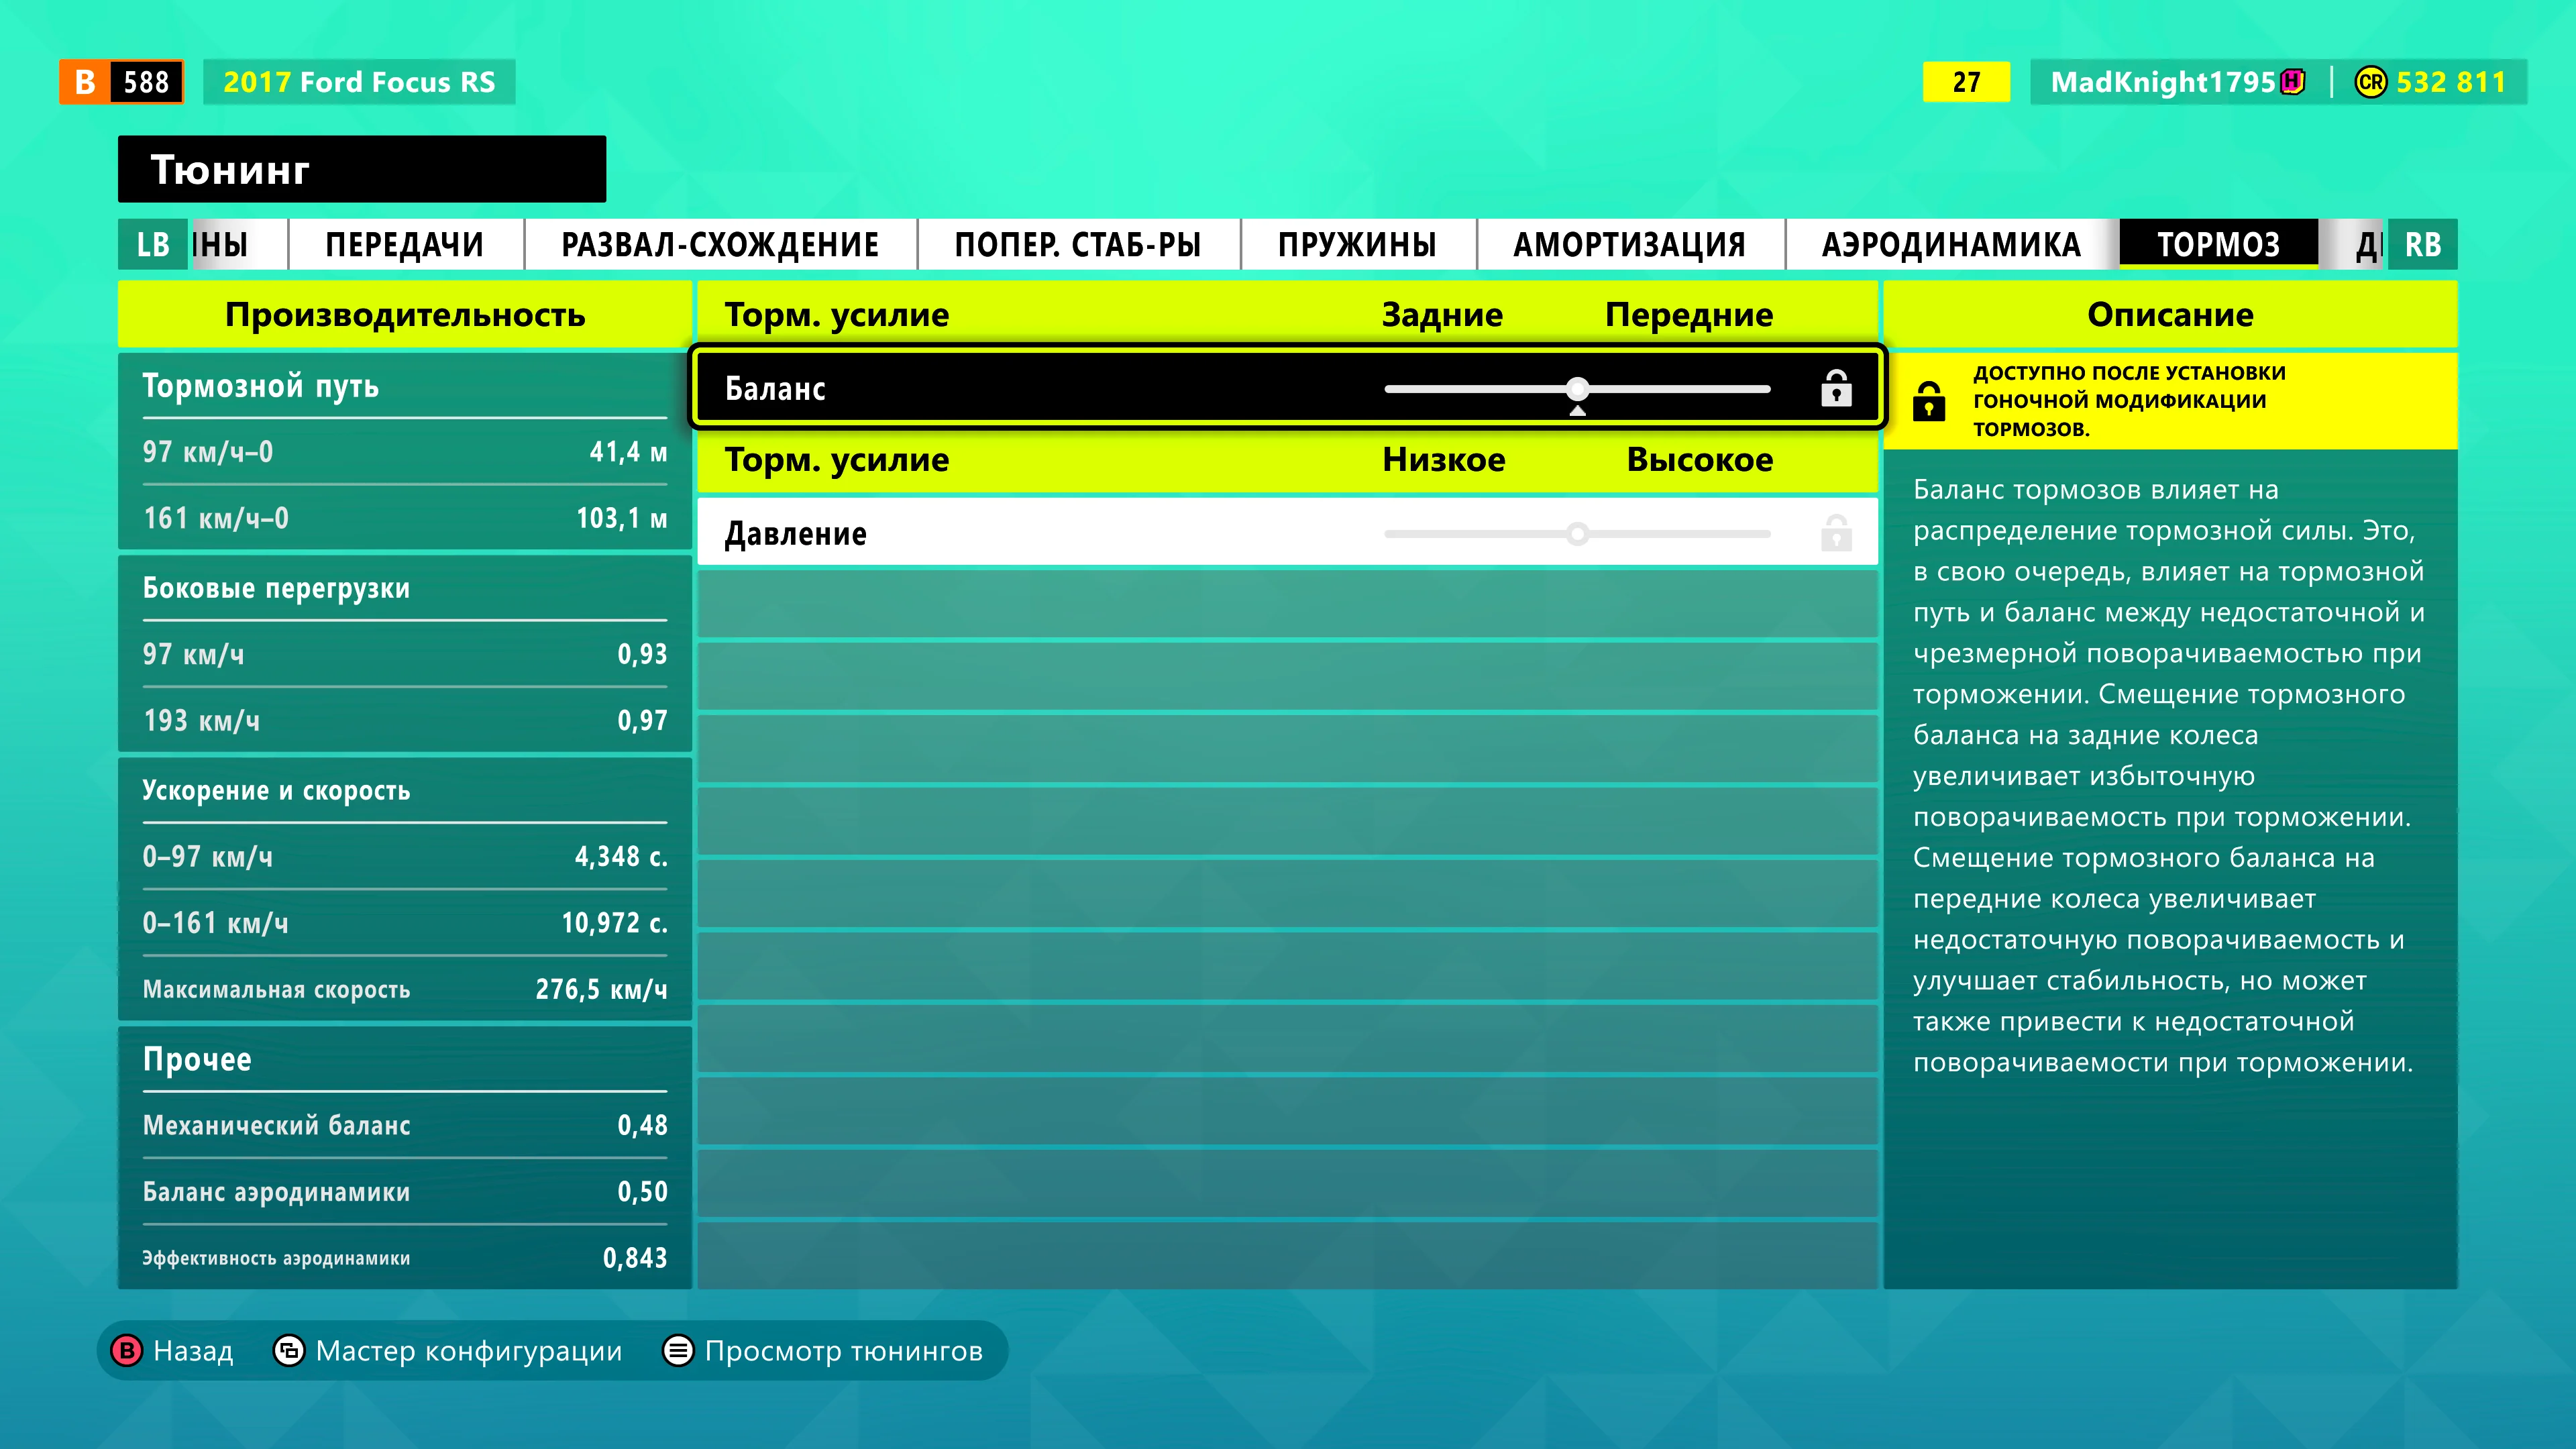
Task: Switch to the АЭРОДИНАМИКА tab
Action: click(x=1951, y=244)
